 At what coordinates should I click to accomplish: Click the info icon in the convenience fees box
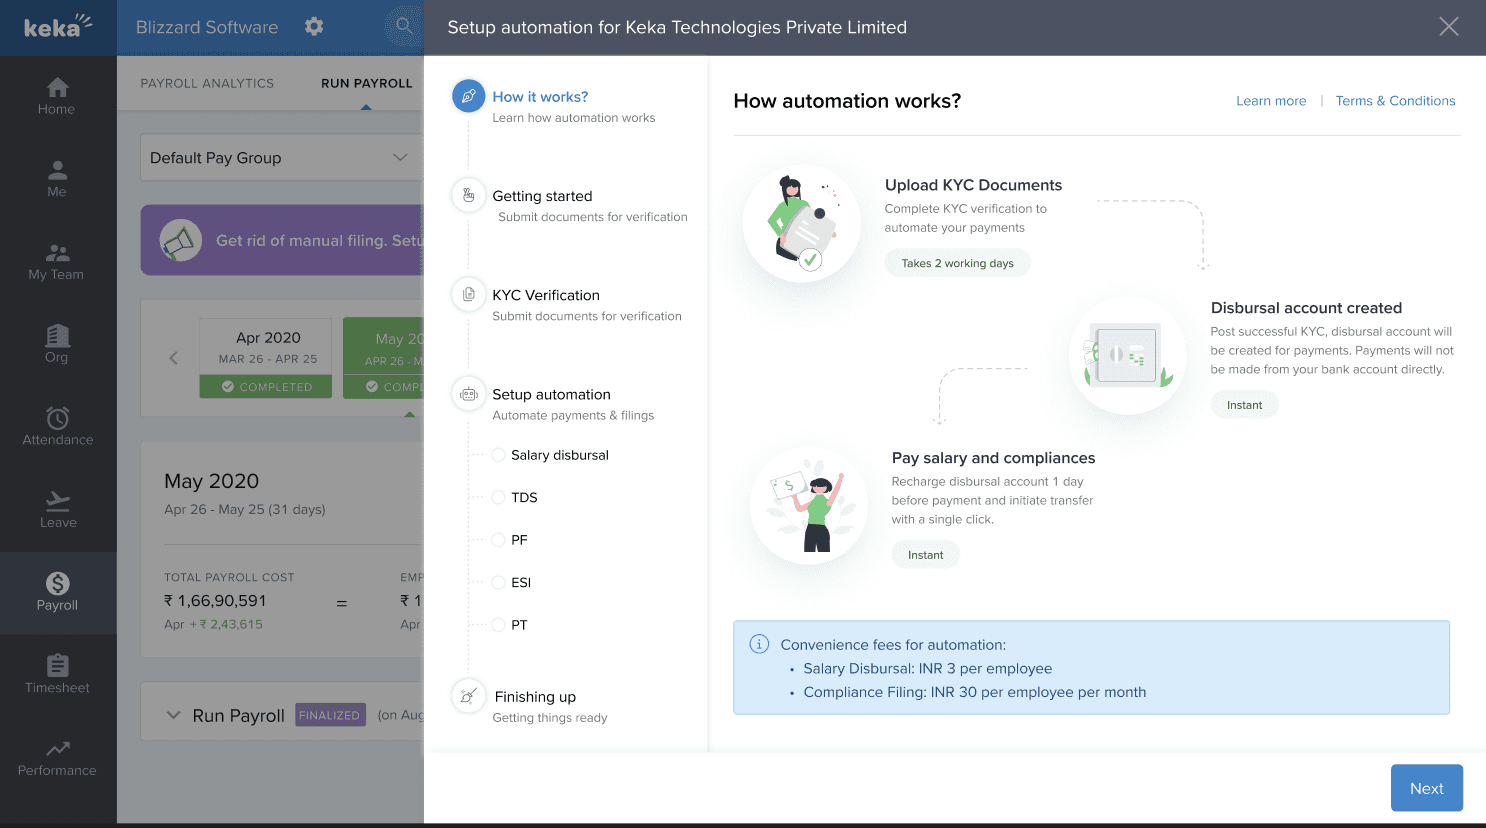(x=759, y=644)
